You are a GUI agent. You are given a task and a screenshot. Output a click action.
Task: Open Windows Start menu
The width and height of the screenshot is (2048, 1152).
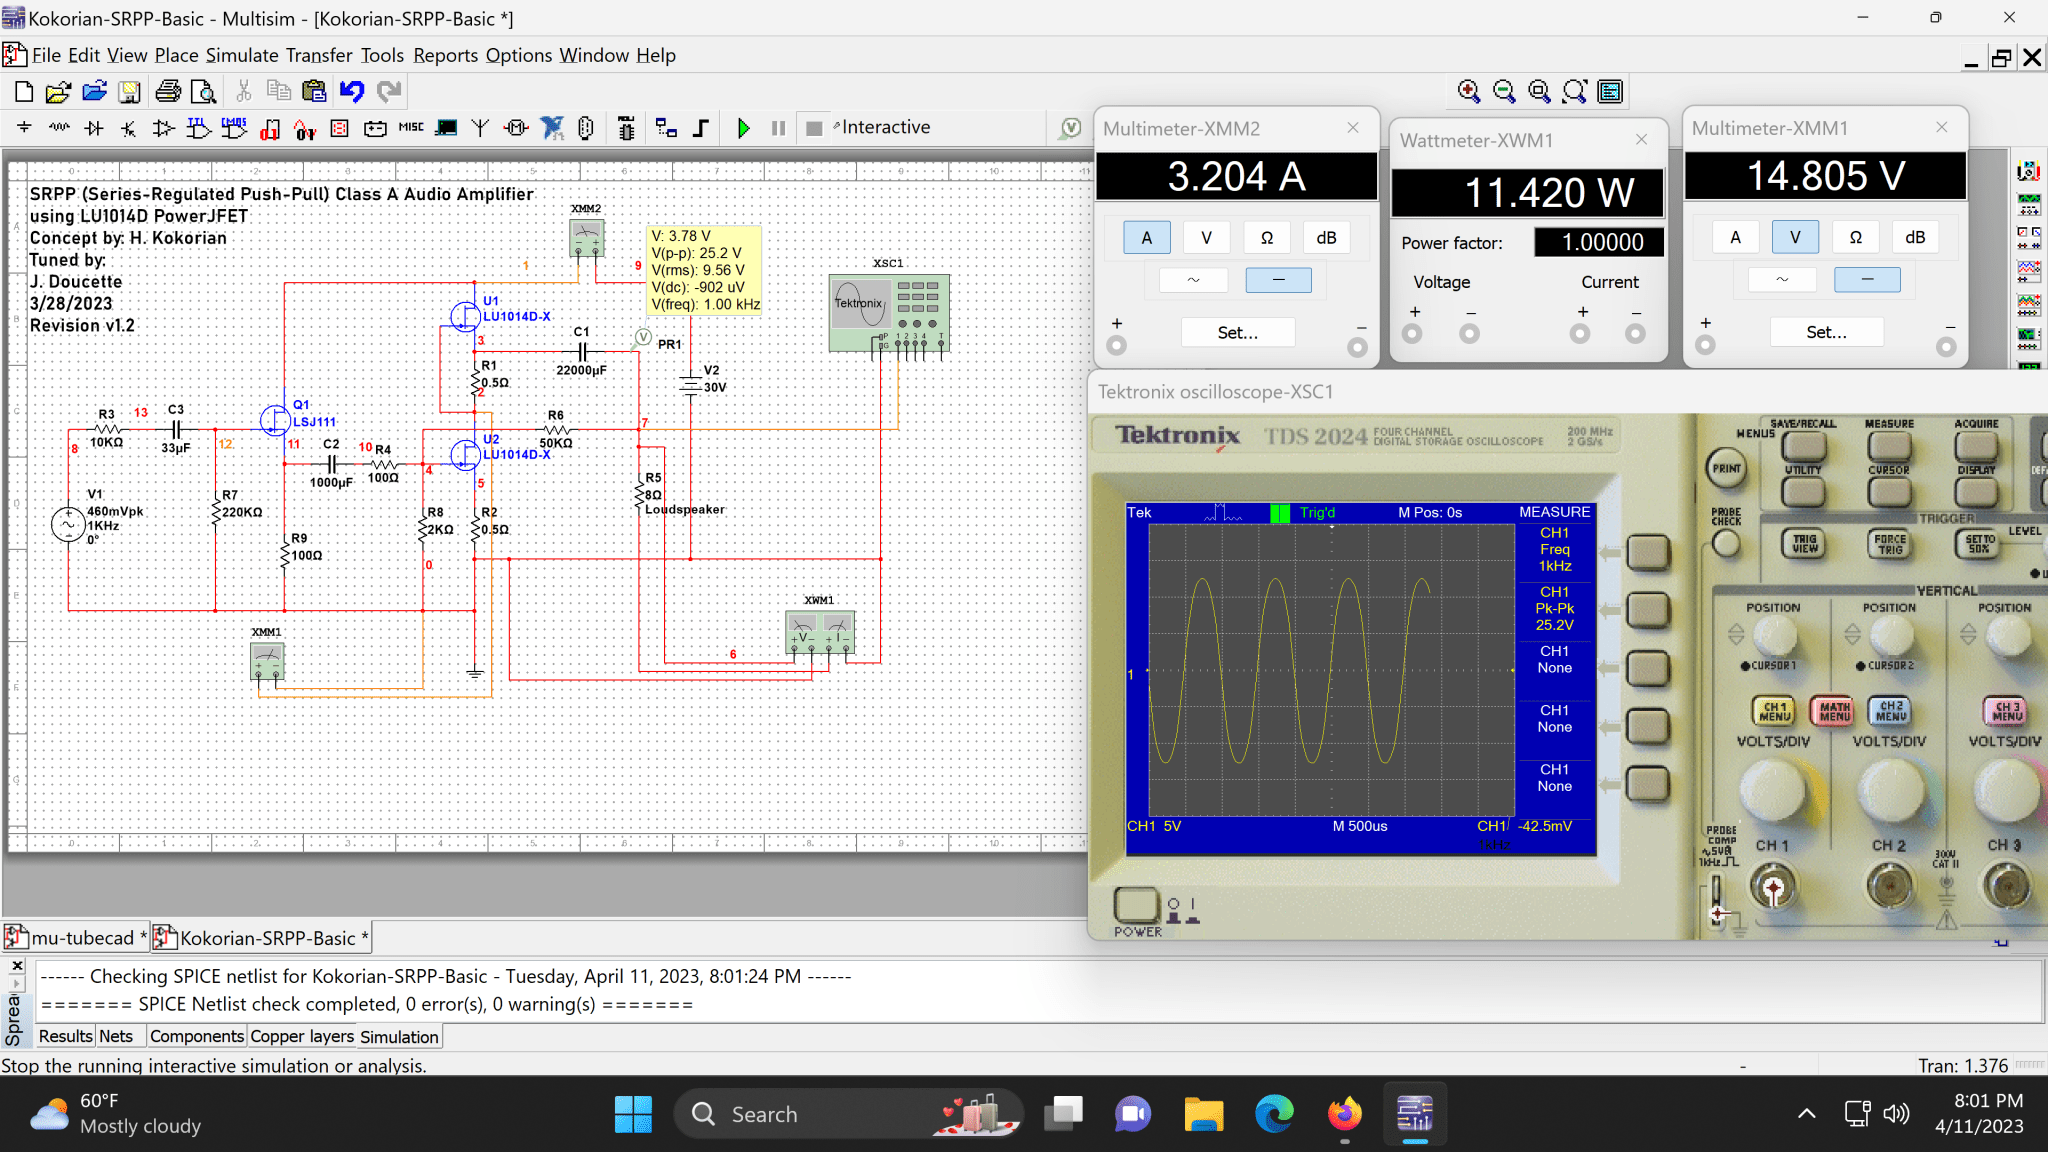tap(633, 1114)
